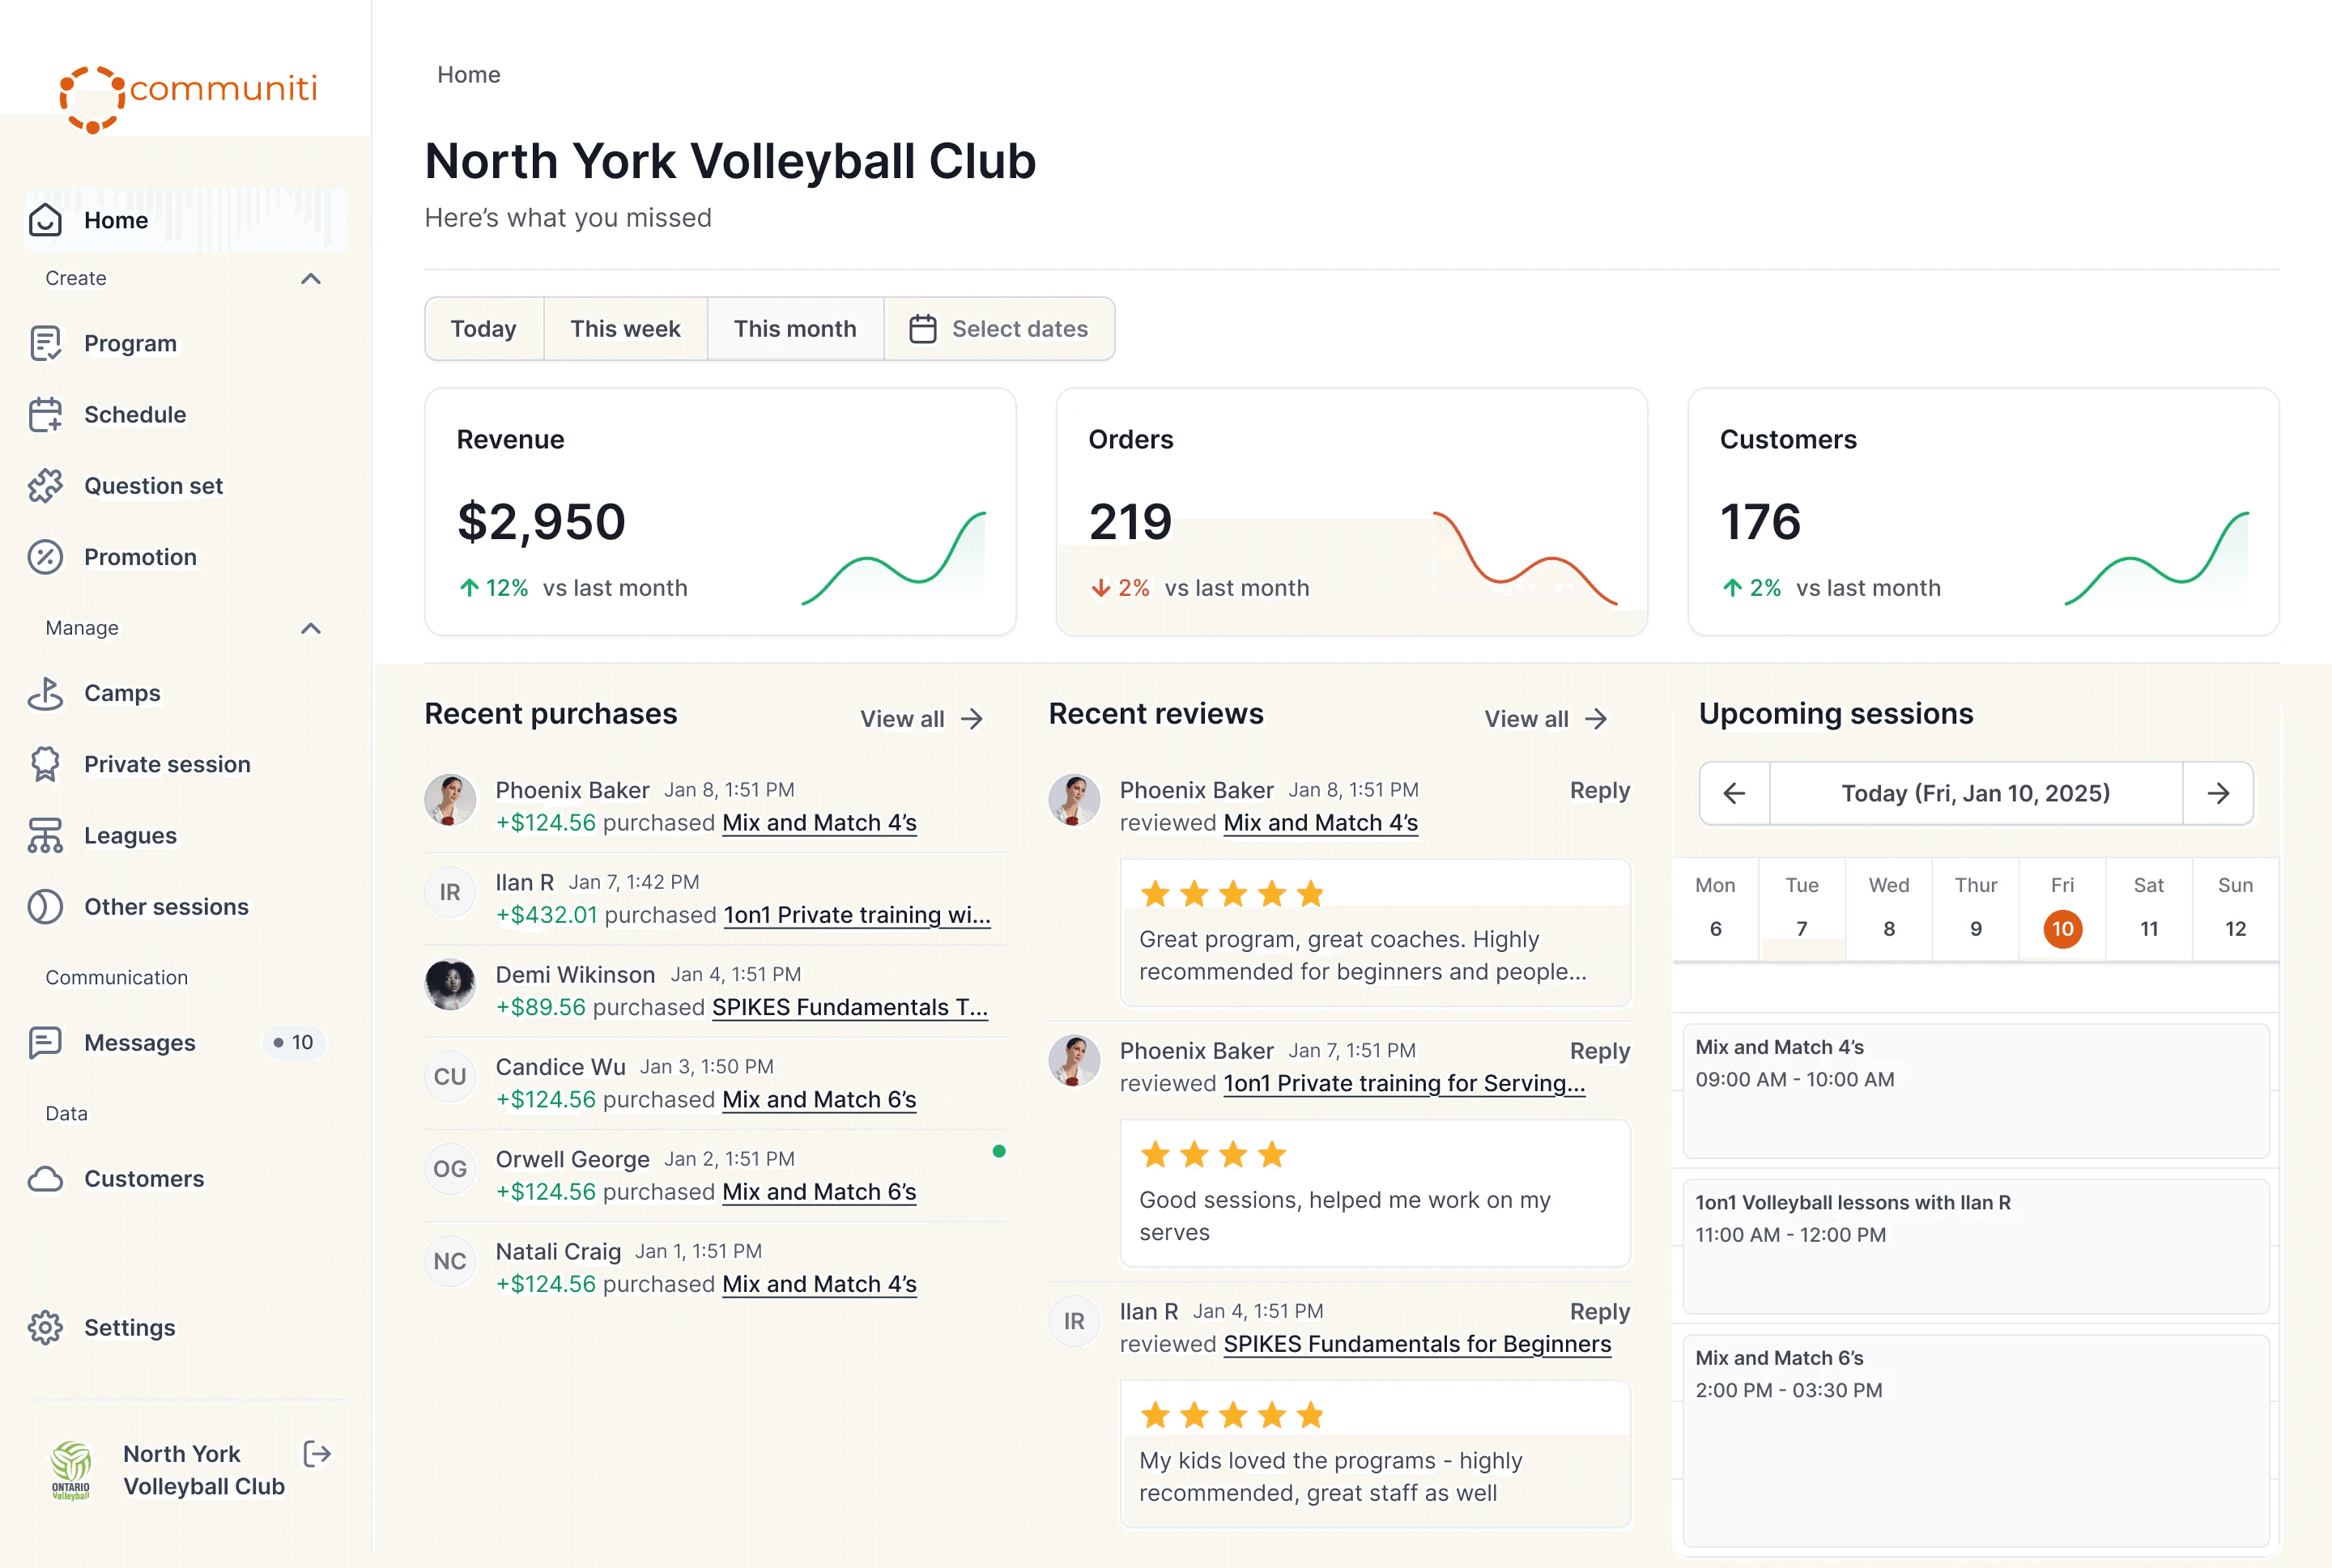
Task: Switch to the This week tab
Action: (625, 329)
